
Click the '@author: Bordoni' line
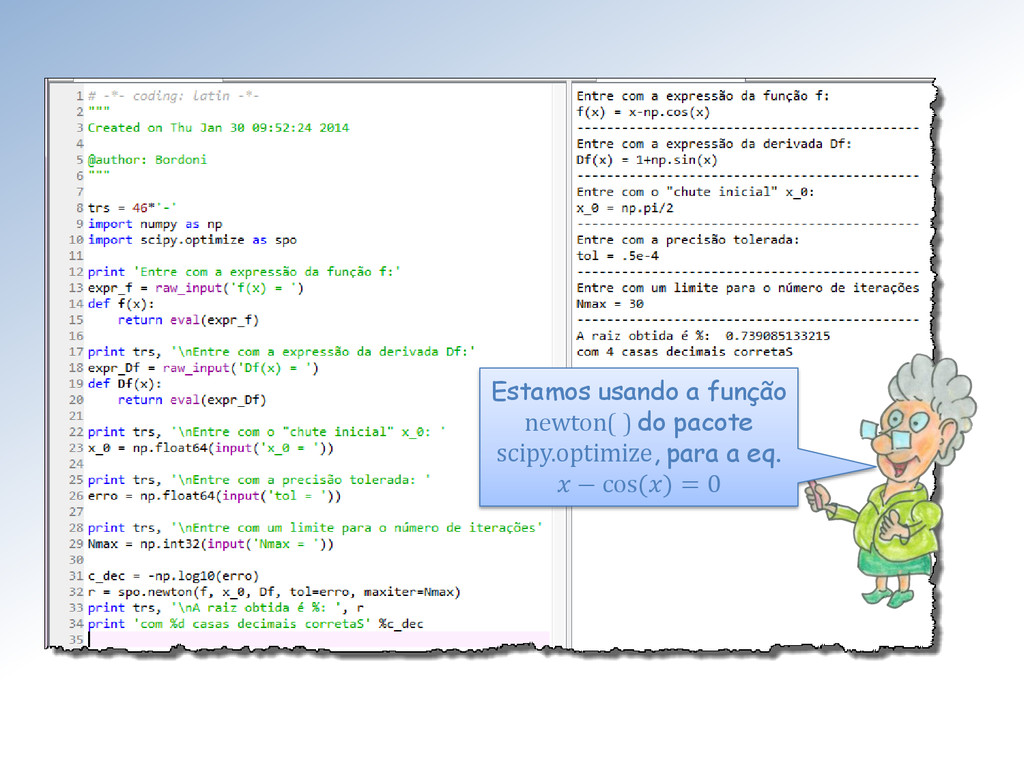[x=148, y=160]
